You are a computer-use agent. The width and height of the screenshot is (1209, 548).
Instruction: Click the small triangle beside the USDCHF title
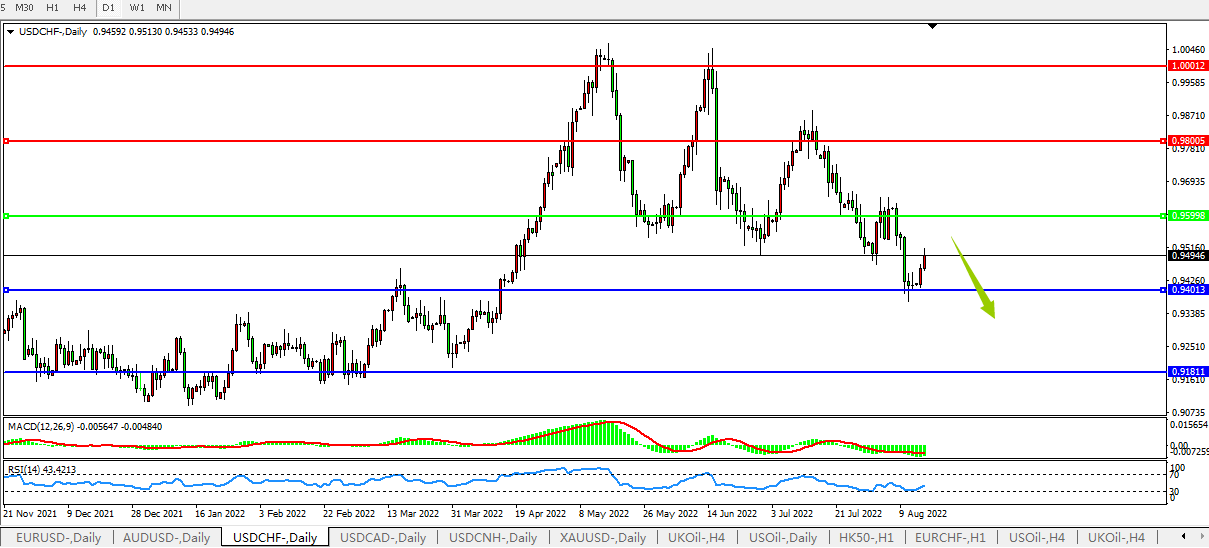pyautogui.click(x=10, y=32)
